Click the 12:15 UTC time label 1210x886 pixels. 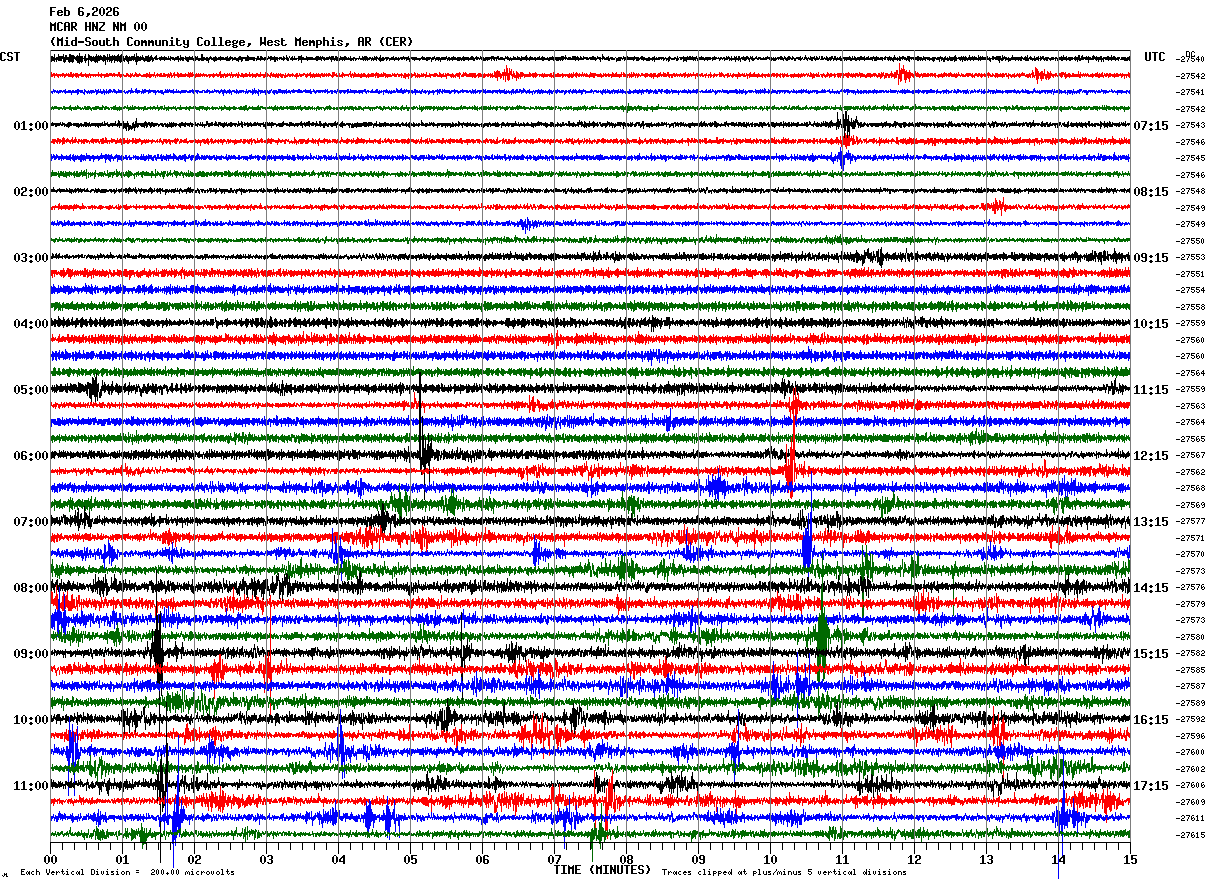click(1151, 456)
